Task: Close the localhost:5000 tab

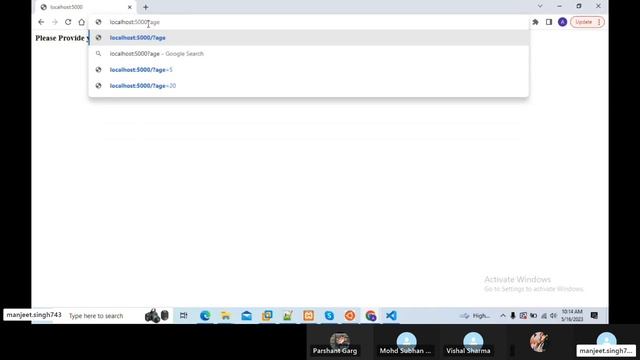Action: click(130, 7)
